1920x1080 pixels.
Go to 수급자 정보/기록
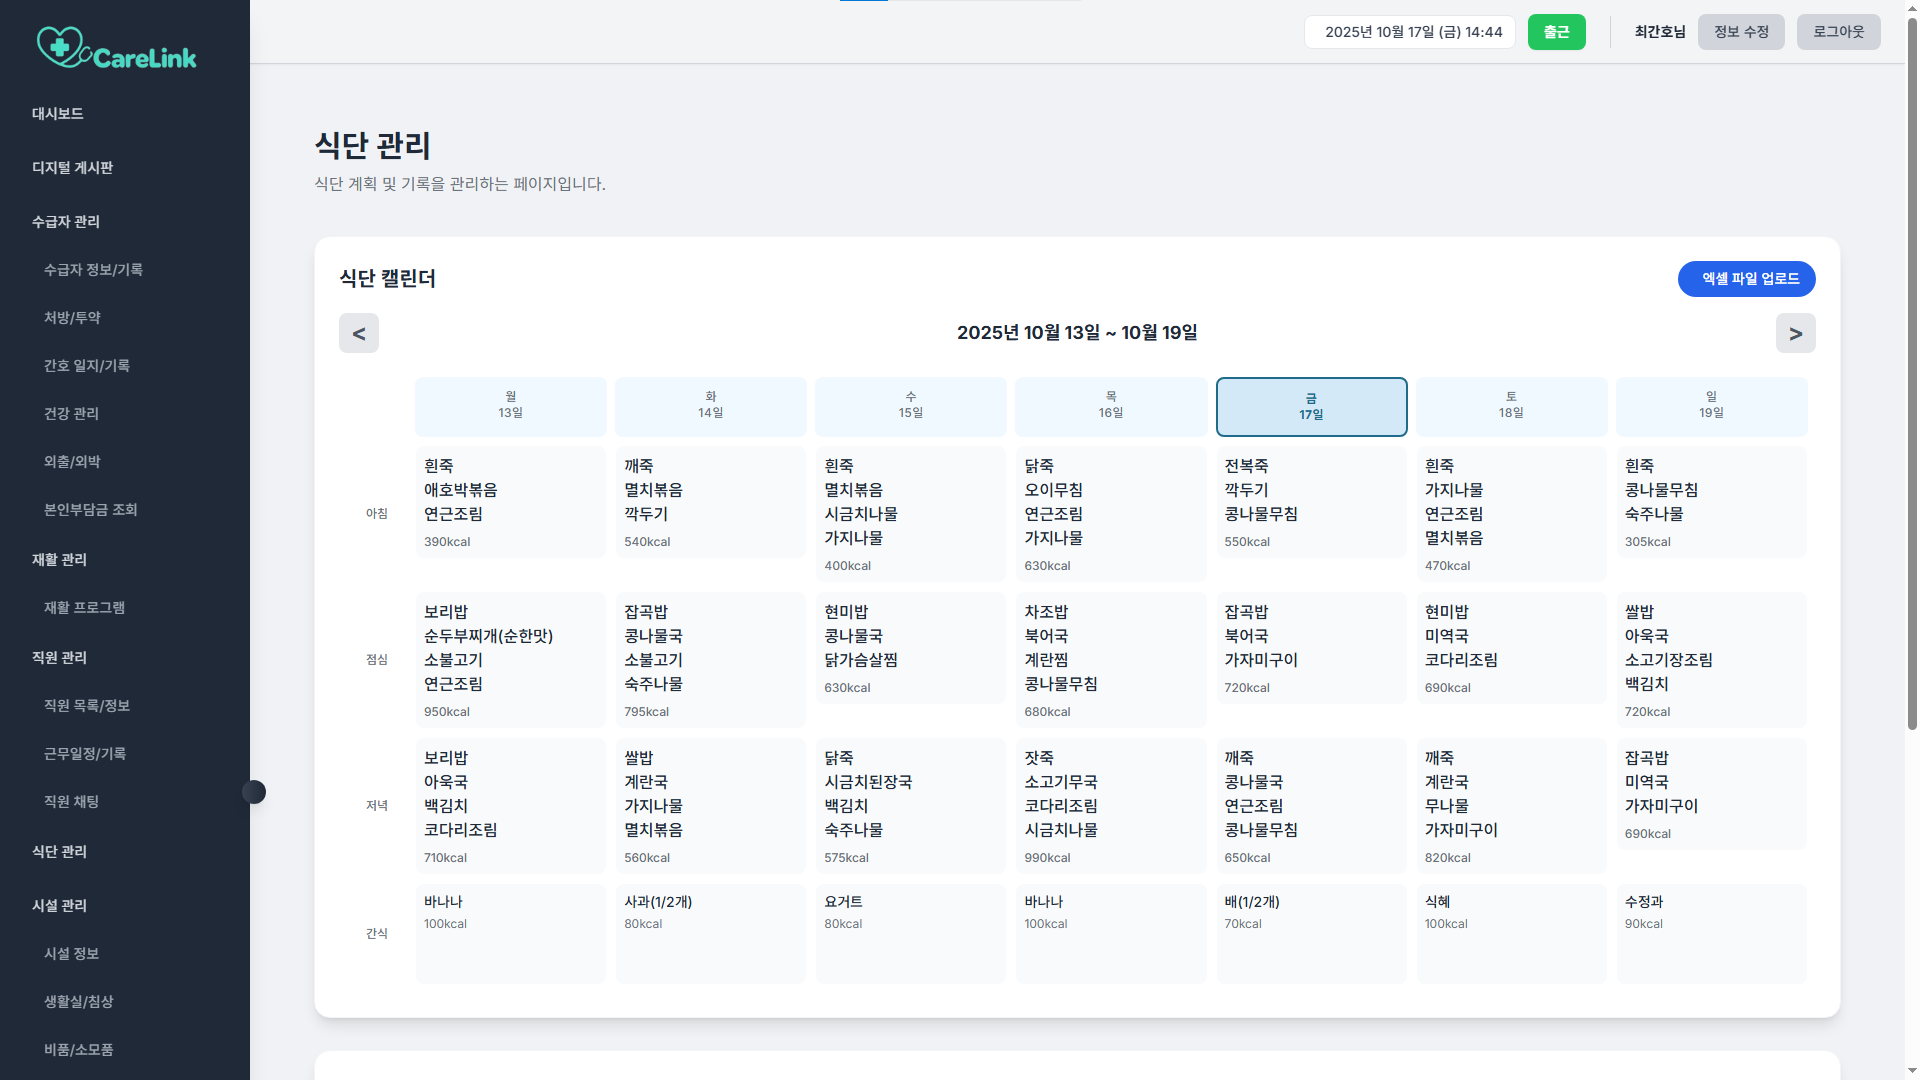click(x=93, y=270)
